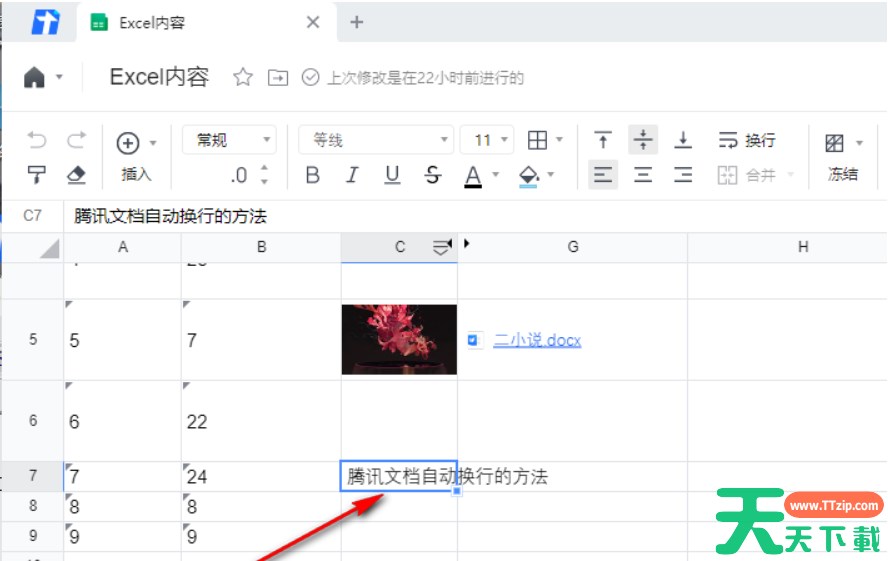
Task: Align cell content to bottom
Action: point(683,140)
